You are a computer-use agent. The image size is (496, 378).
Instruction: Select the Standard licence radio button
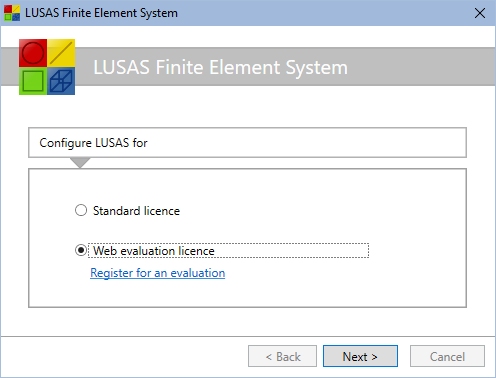coord(81,210)
